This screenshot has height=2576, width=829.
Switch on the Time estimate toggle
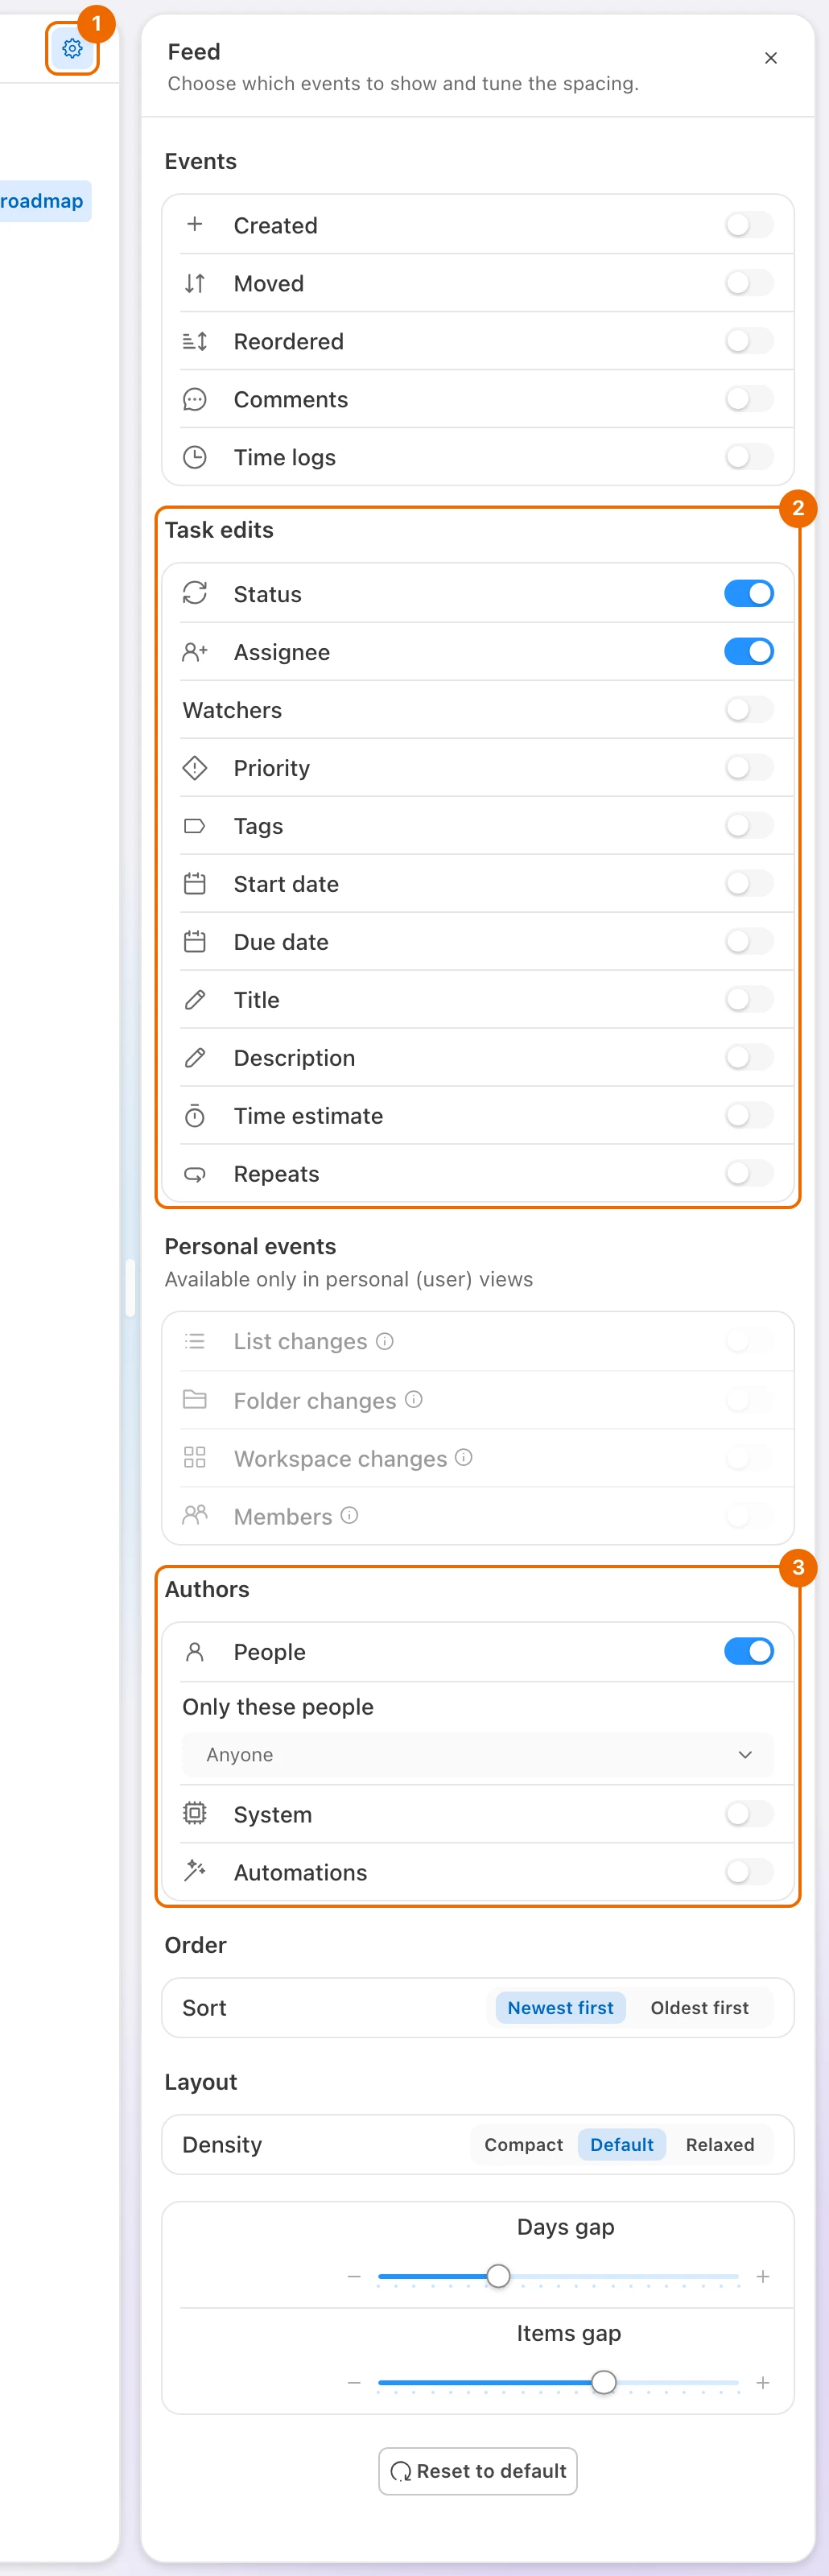point(749,1115)
